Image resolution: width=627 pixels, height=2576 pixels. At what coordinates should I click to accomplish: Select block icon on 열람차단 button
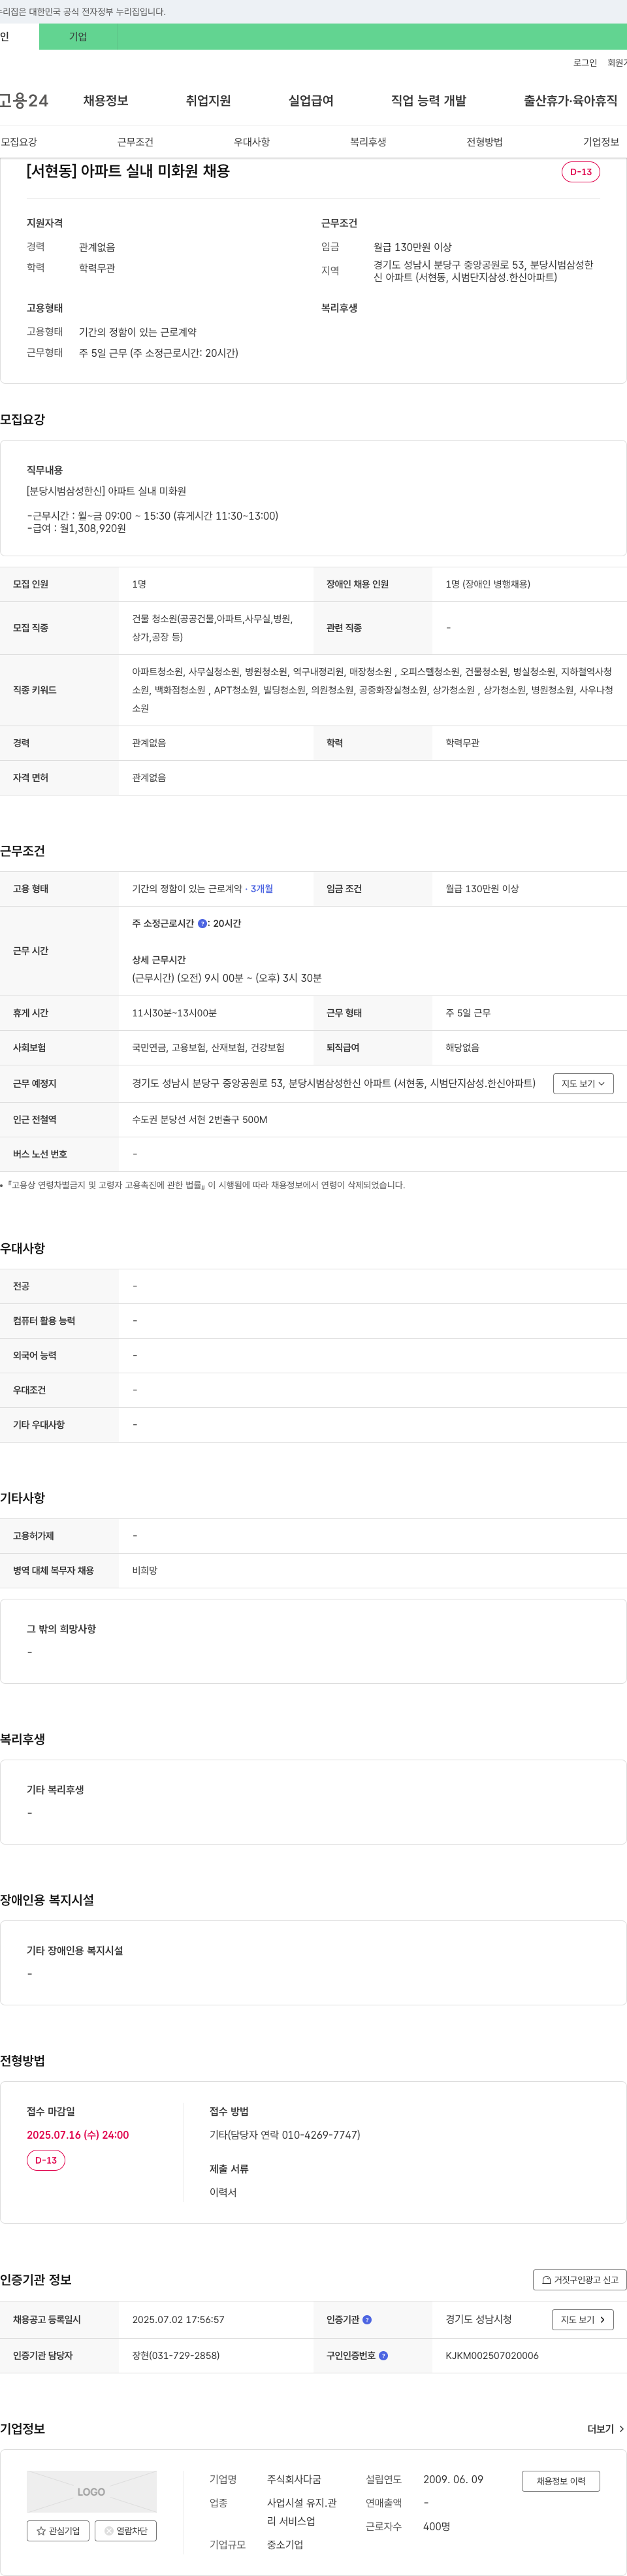click(x=109, y=2531)
